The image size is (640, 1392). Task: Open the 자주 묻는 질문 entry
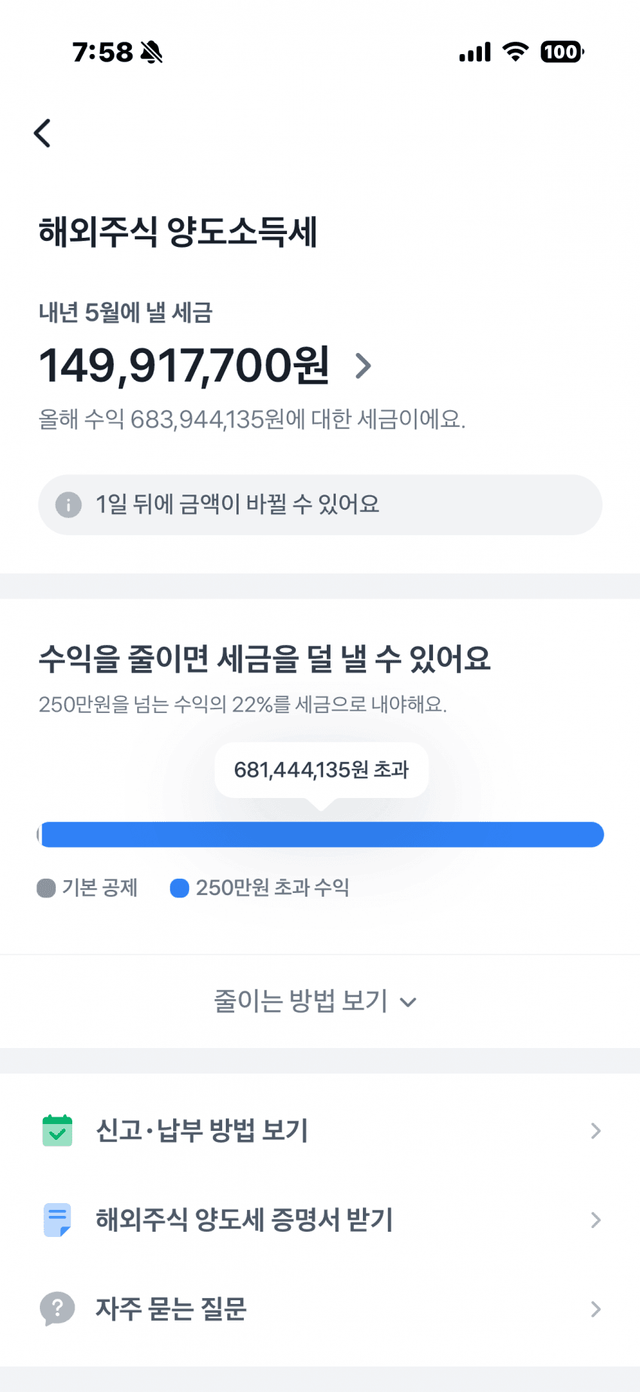coord(170,1309)
